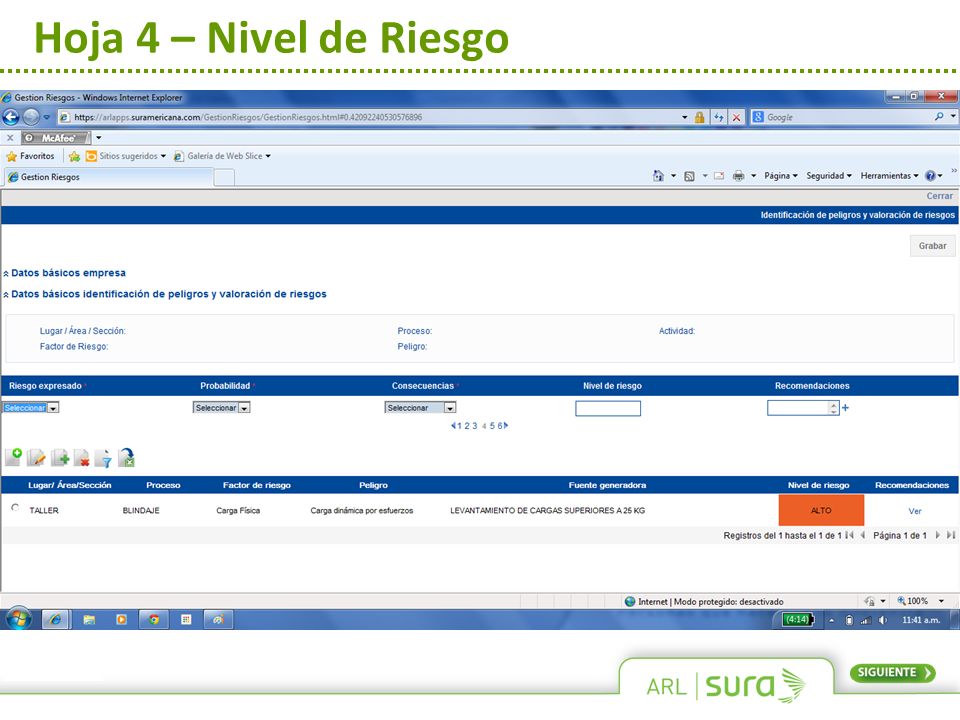Click the blue plus next to Recomendaciones field
The width and height of the screenshot is (960, 720).
[x=846, y=408]
